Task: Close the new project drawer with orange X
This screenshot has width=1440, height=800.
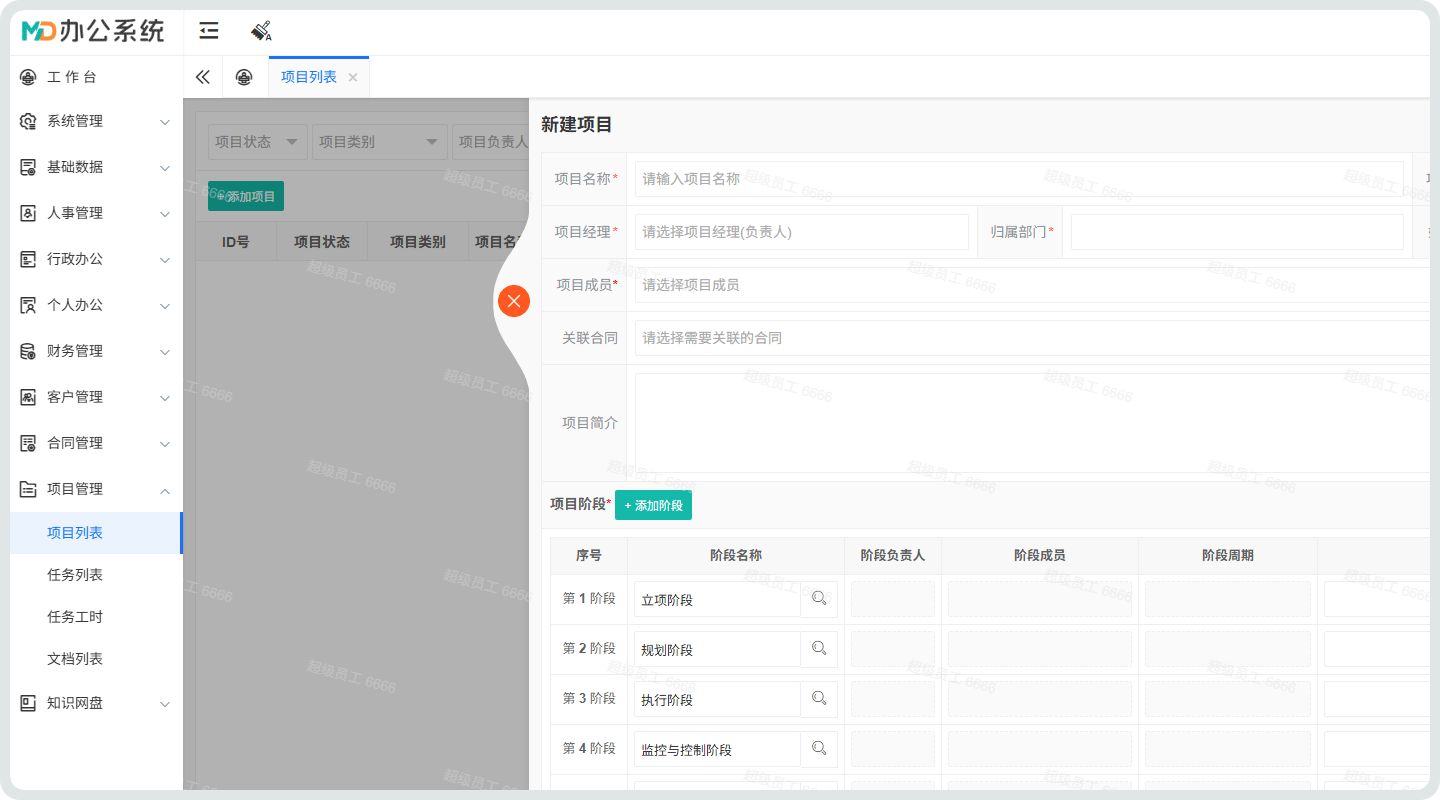Action: coord(514,301)
